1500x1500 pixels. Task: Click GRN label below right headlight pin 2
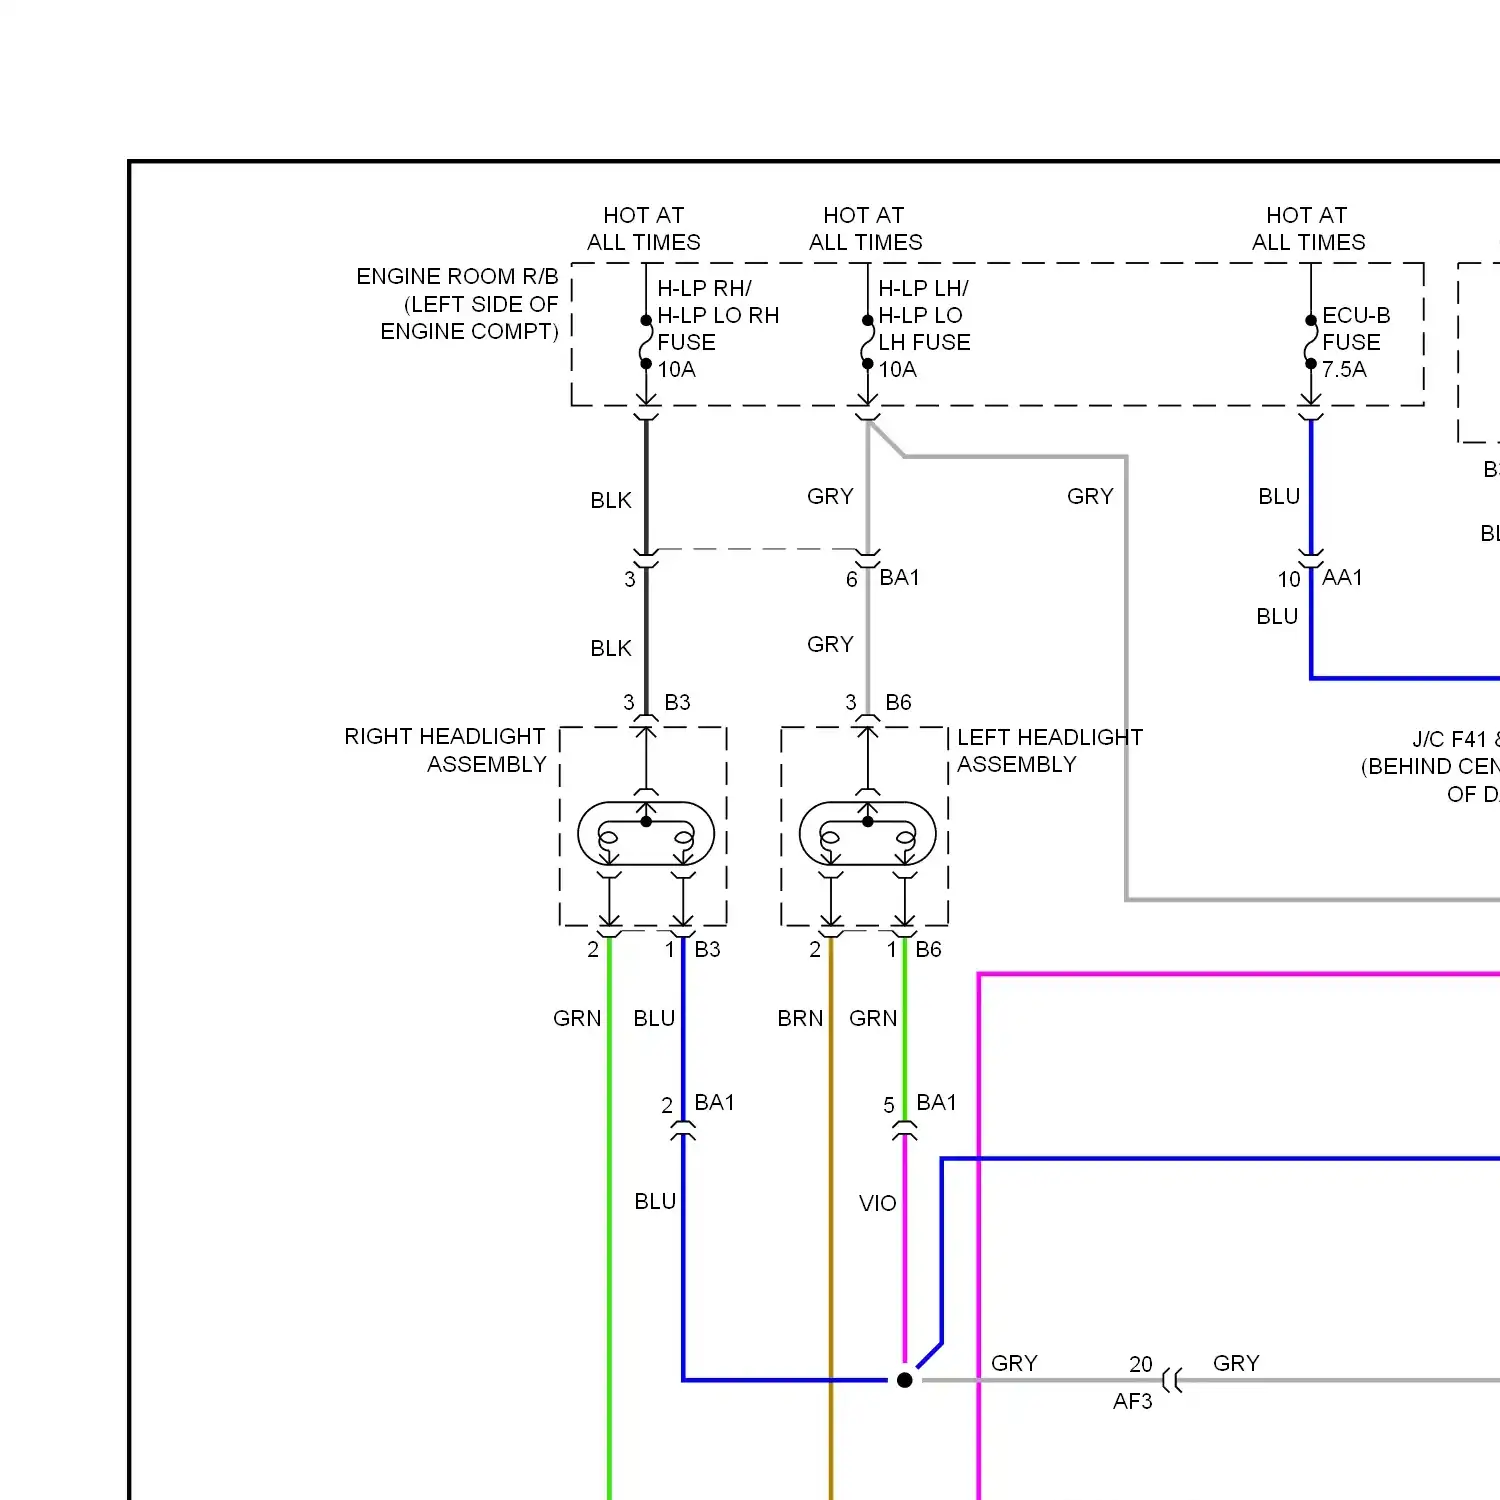click(x=577, y=1018)
